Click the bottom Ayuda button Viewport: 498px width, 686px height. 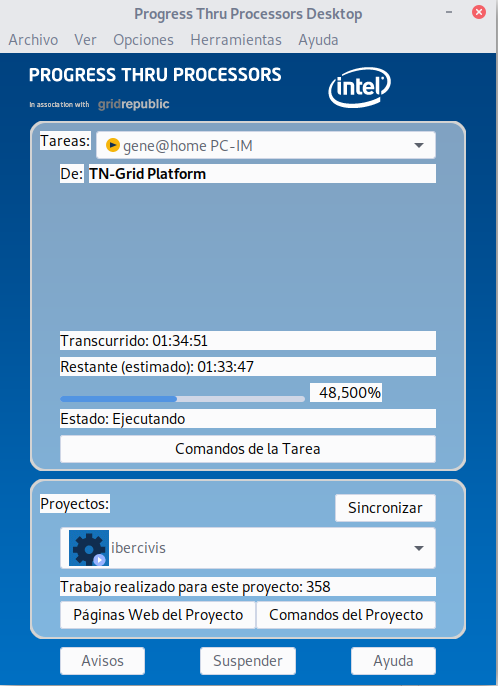tap(393, 661)
